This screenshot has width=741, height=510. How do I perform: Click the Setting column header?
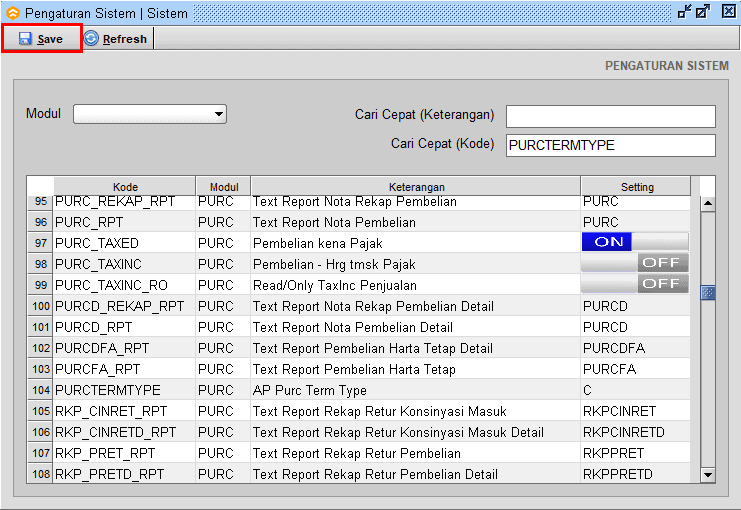tap(636, 187)
